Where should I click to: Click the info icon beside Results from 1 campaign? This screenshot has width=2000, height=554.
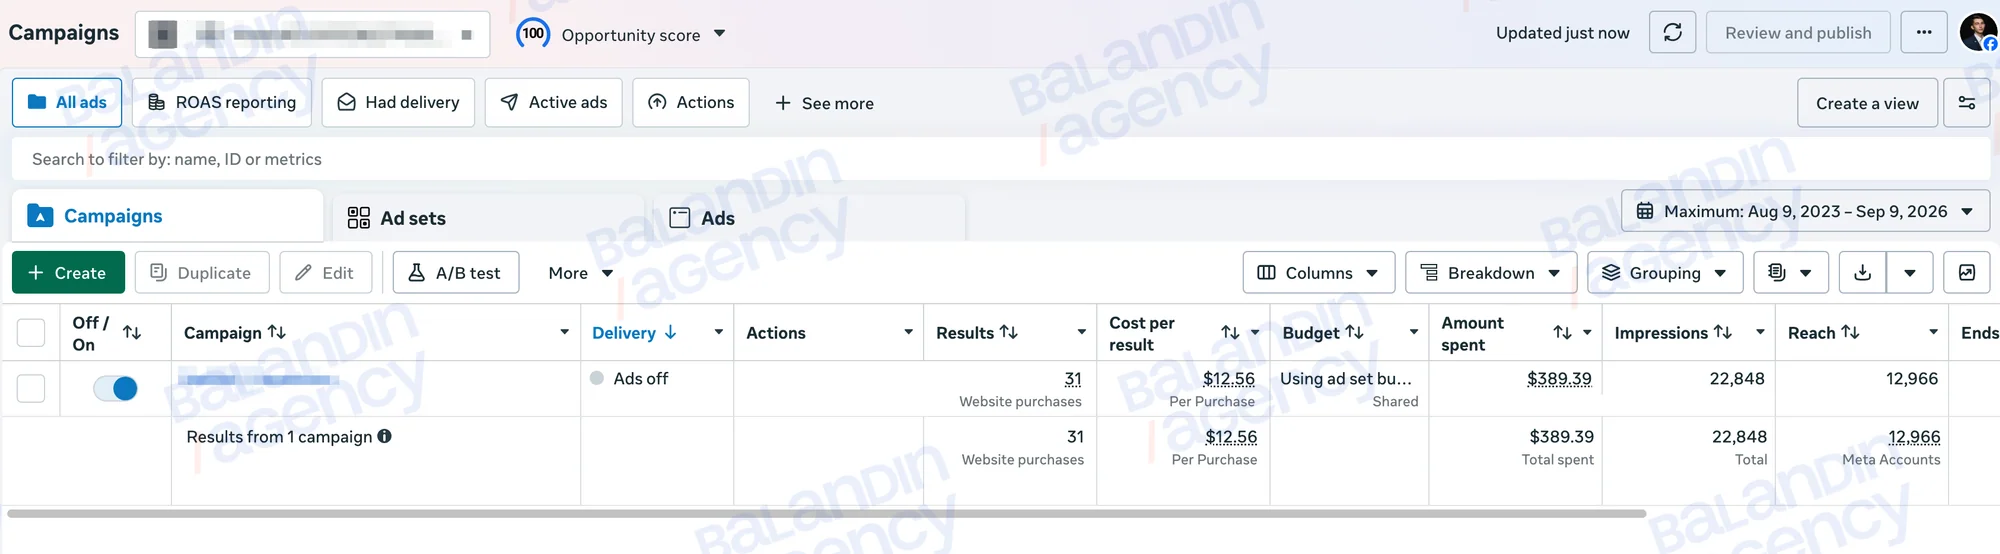(x=385, y=436)
